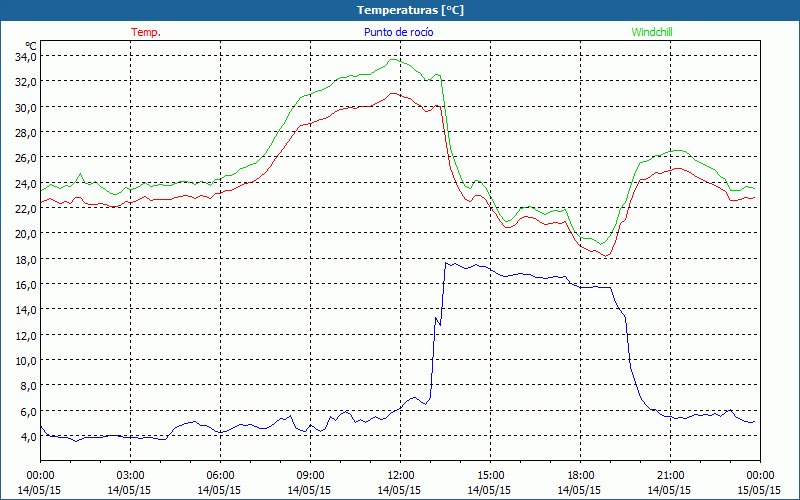Viewport: 800px width, 500px height.
Task: Select the red Temp. legend label
Action: tap(146, 32)
